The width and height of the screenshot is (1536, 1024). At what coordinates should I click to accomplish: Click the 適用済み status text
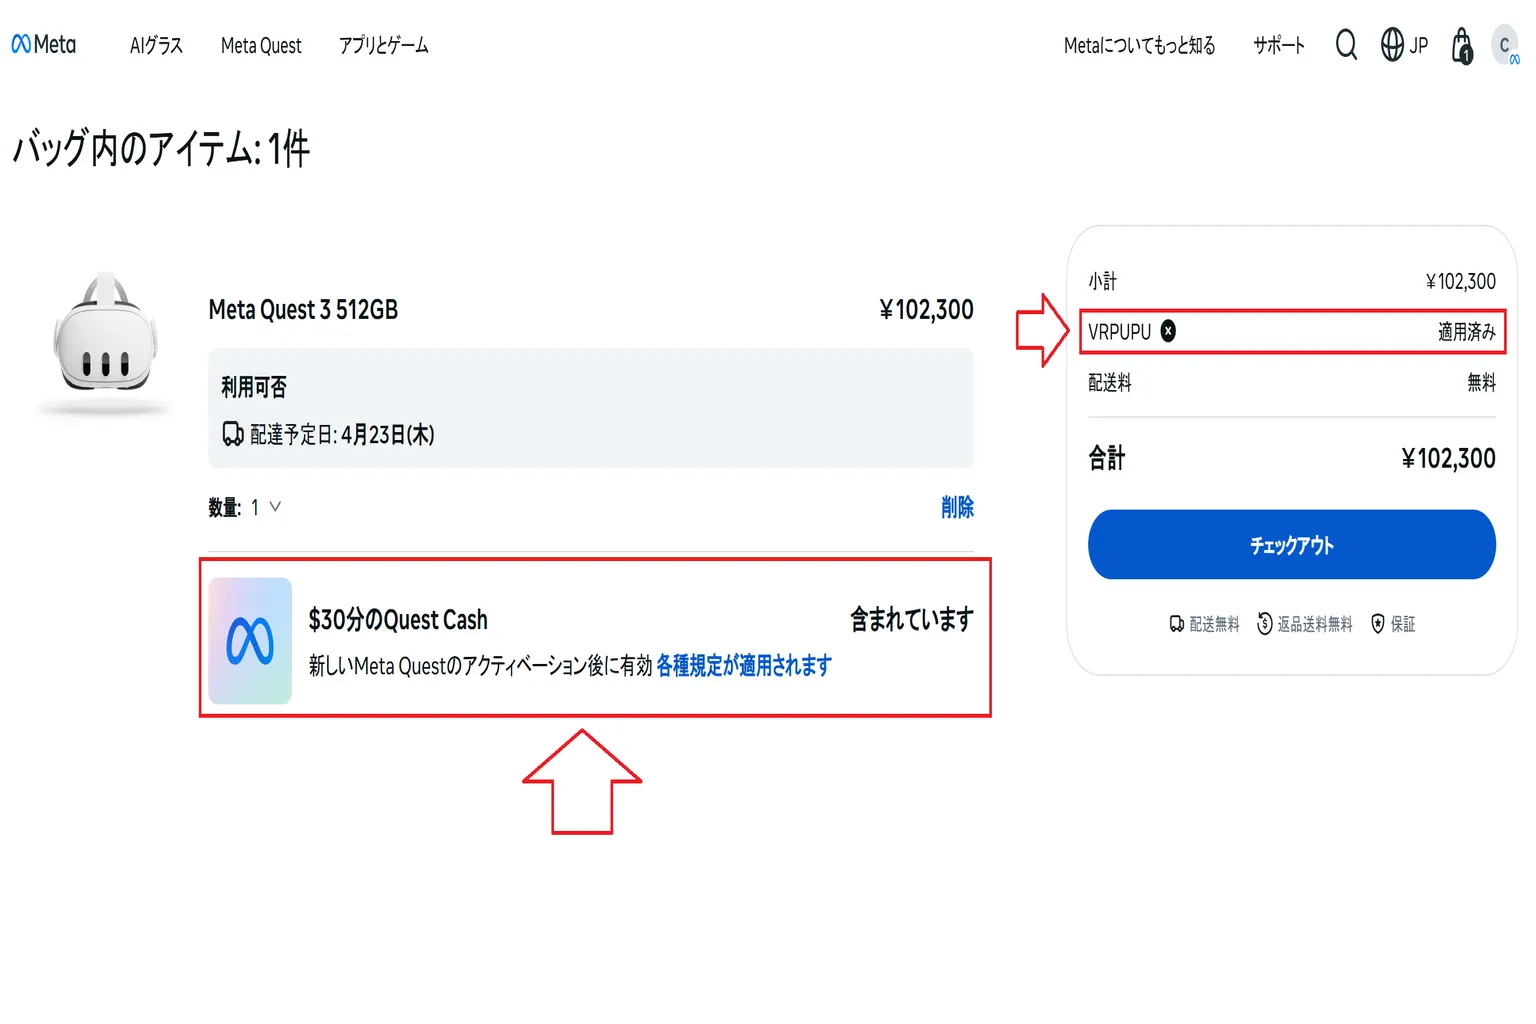tap(1467, 331)
